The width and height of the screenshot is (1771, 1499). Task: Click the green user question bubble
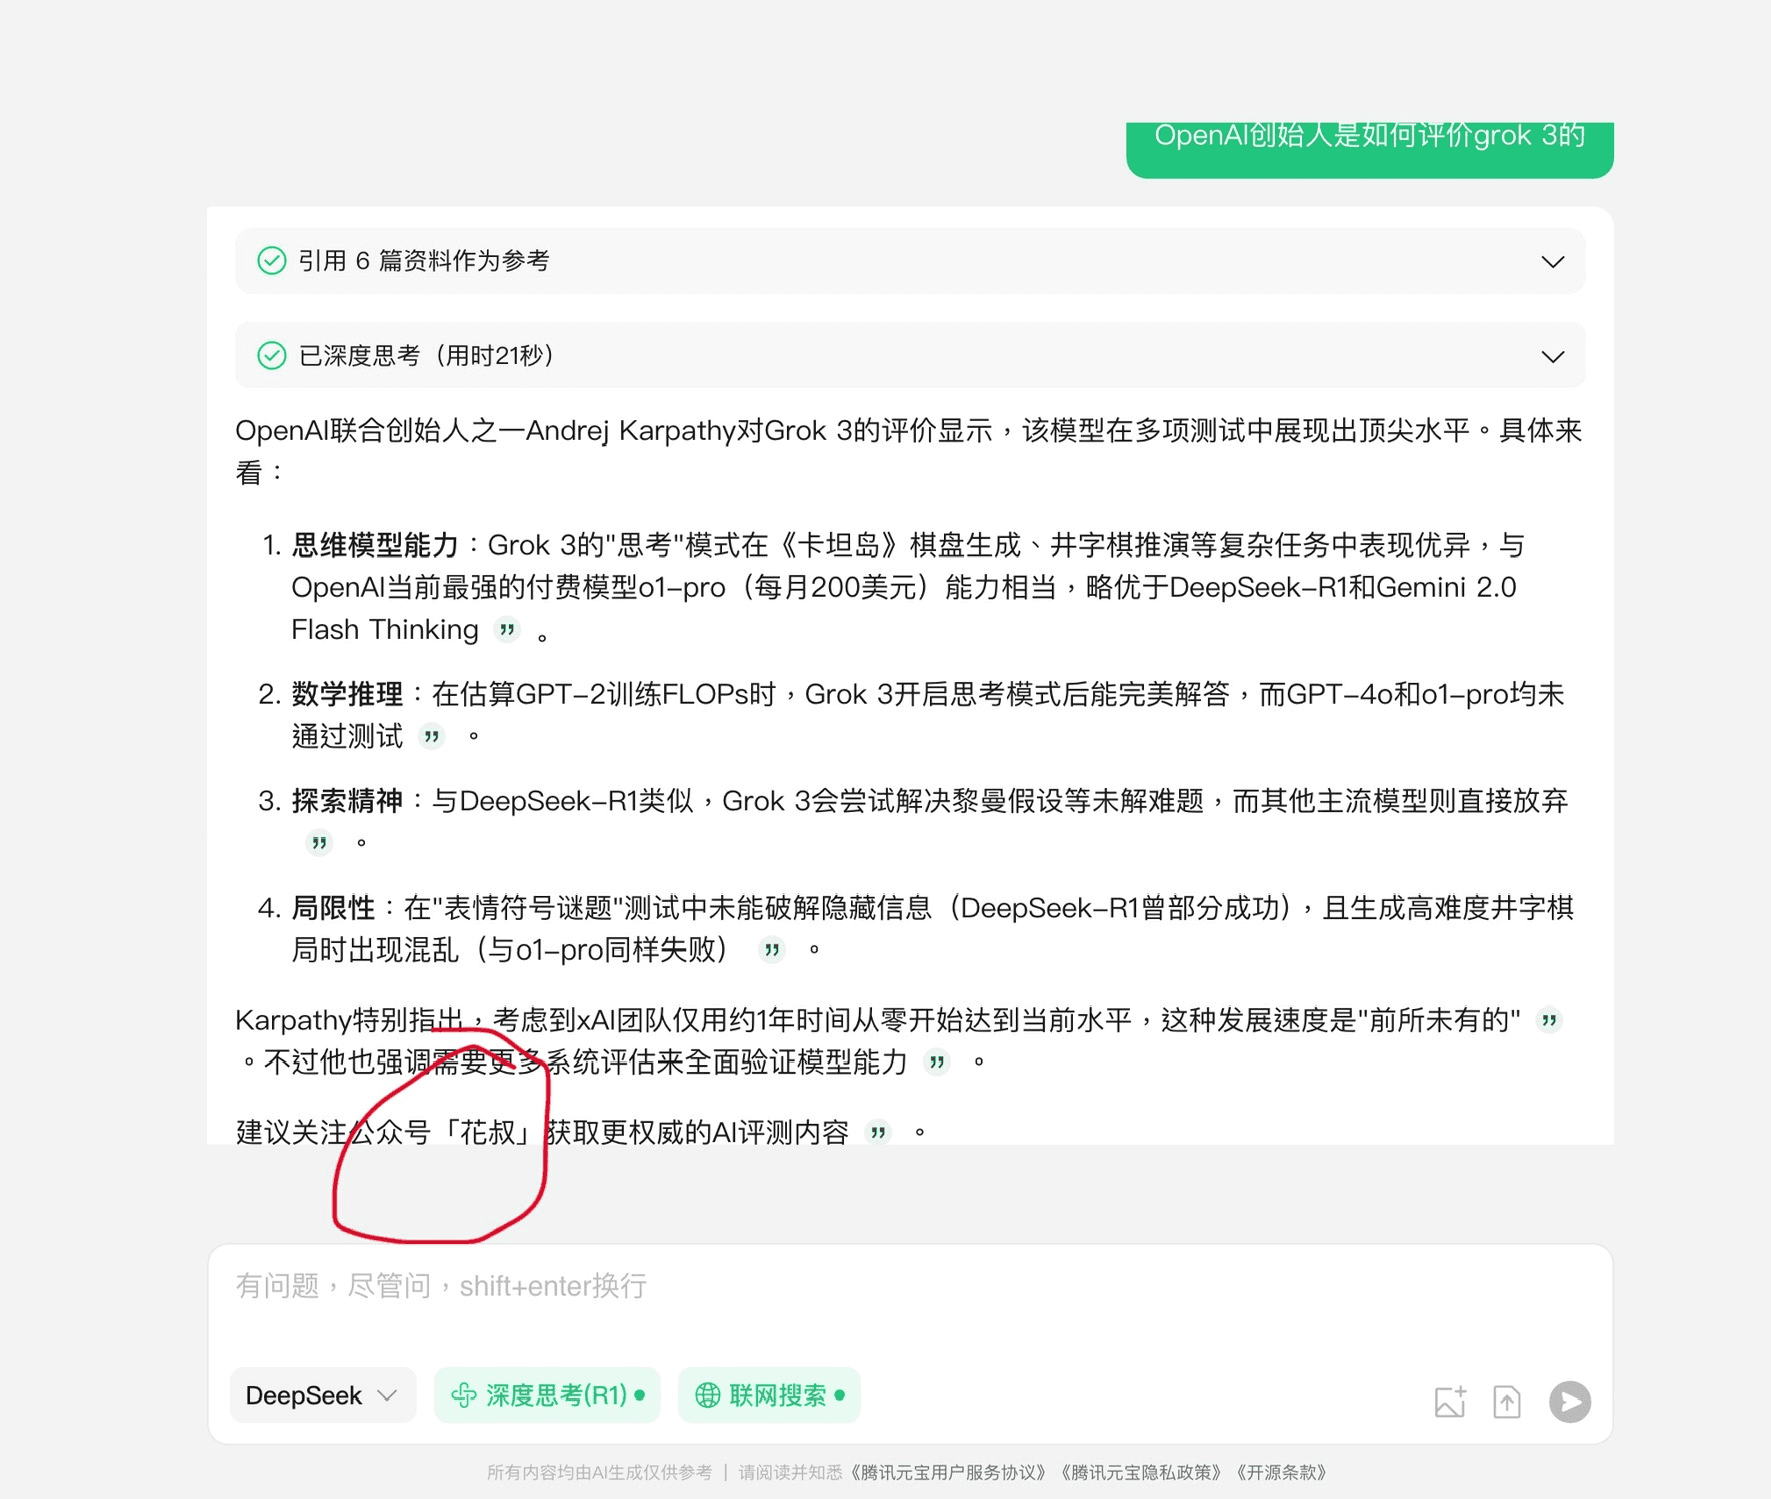(x=1369, y=147)
